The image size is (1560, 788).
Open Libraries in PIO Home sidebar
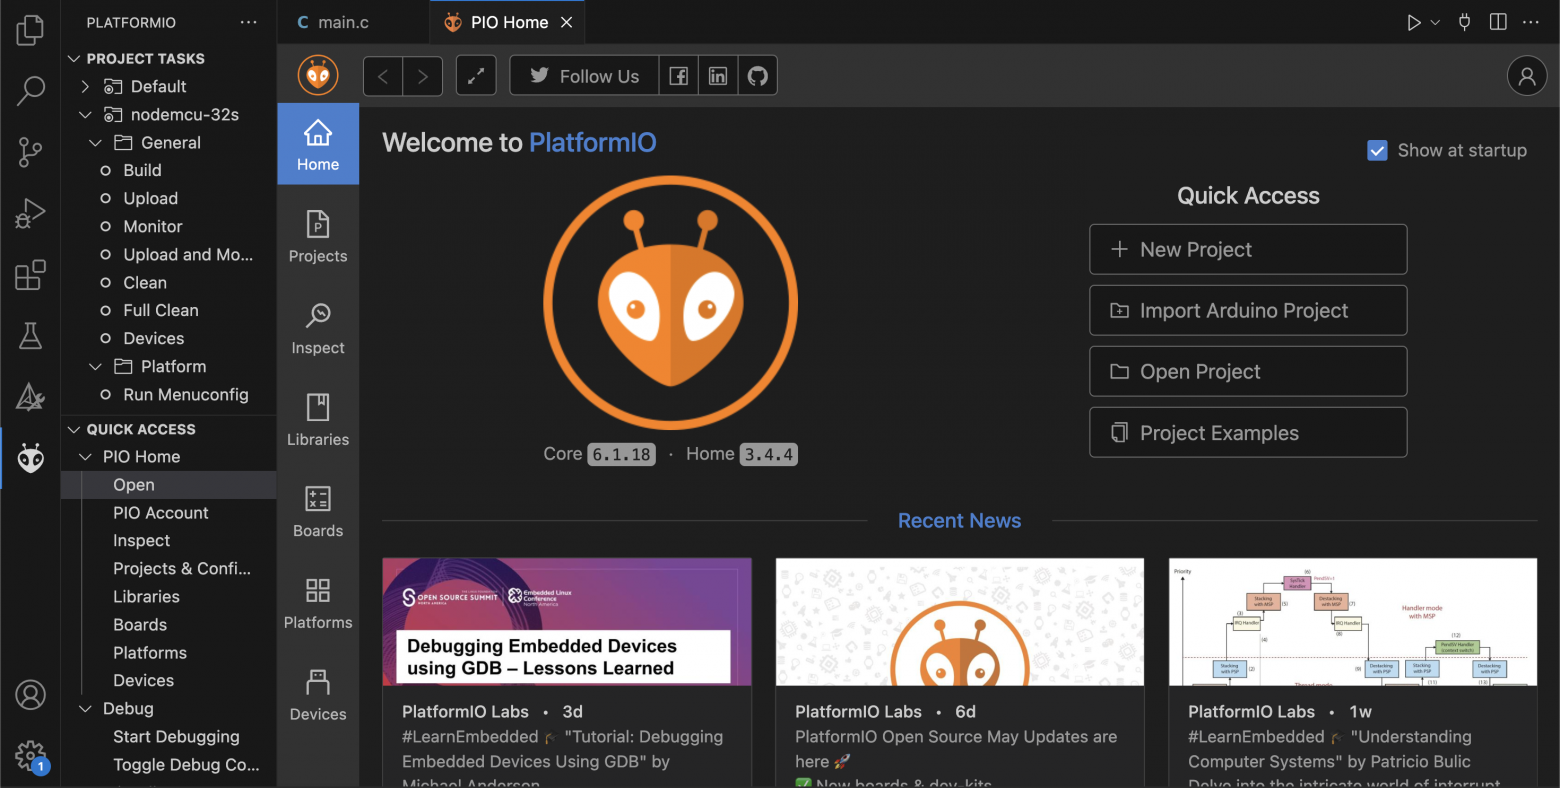click(x=318, y=419)
